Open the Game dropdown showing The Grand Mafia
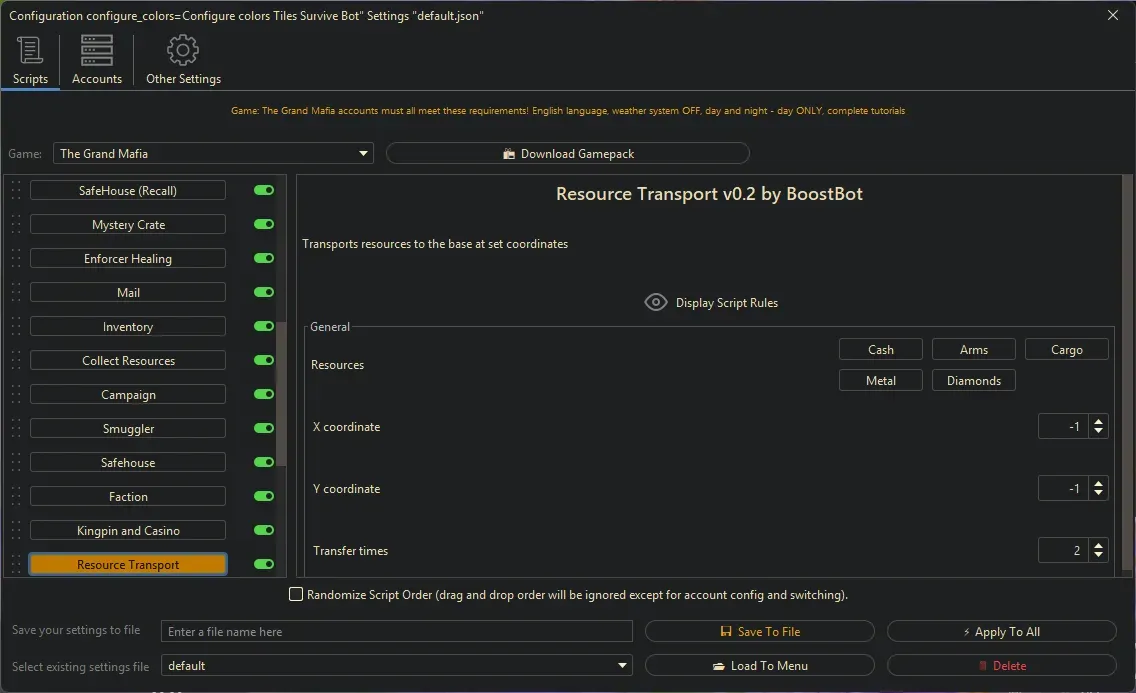The height and width of the screenshot is (693, 1136). (x=213, y=154)
